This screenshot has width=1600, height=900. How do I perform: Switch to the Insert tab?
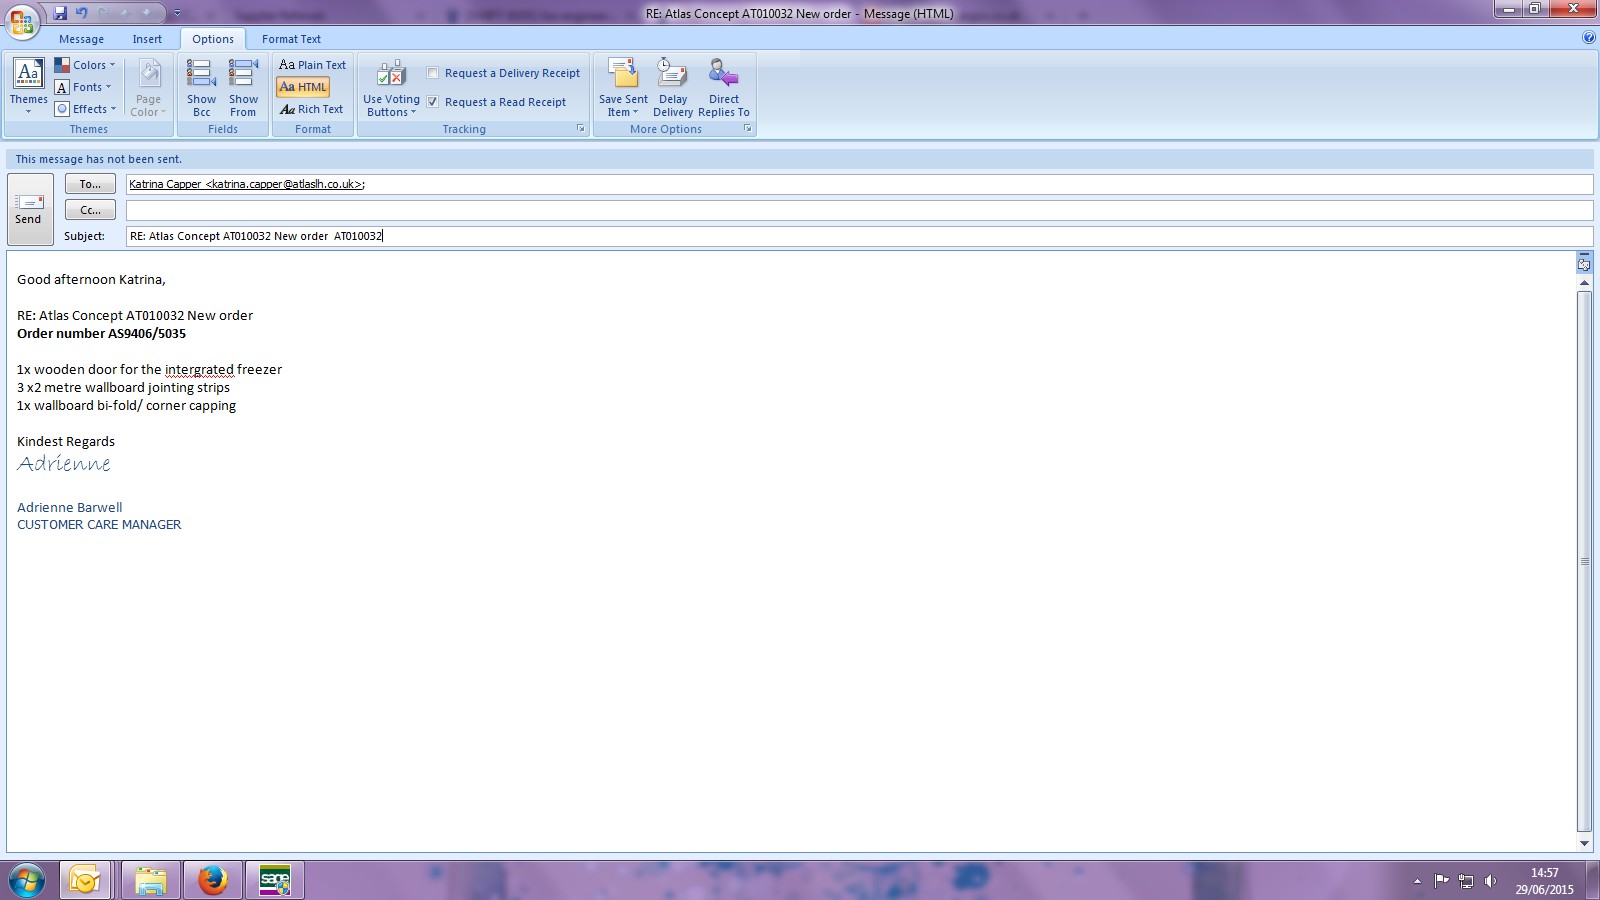click(x=147, y=39)
